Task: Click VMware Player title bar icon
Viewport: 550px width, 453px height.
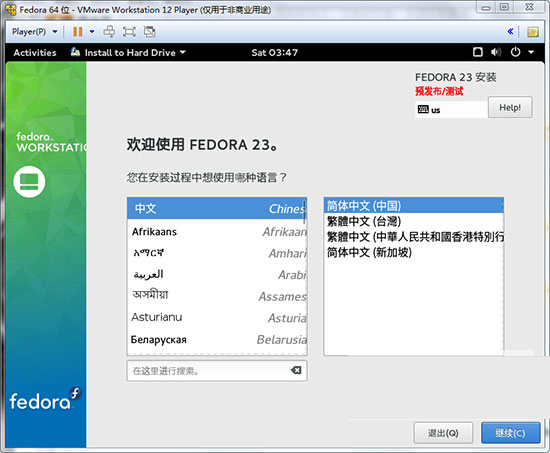Action: pyautogui.click(x=11, y=10)
